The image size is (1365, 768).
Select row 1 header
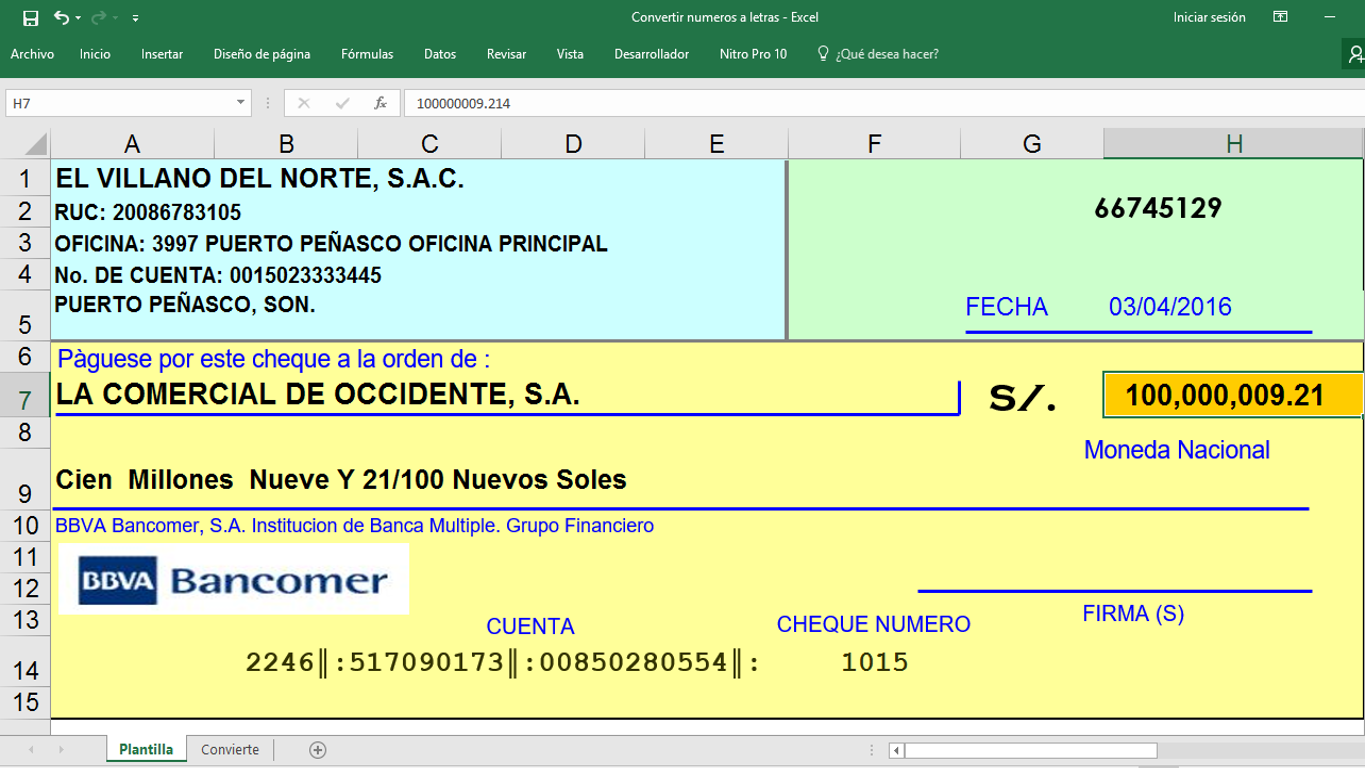pos(25,179)
